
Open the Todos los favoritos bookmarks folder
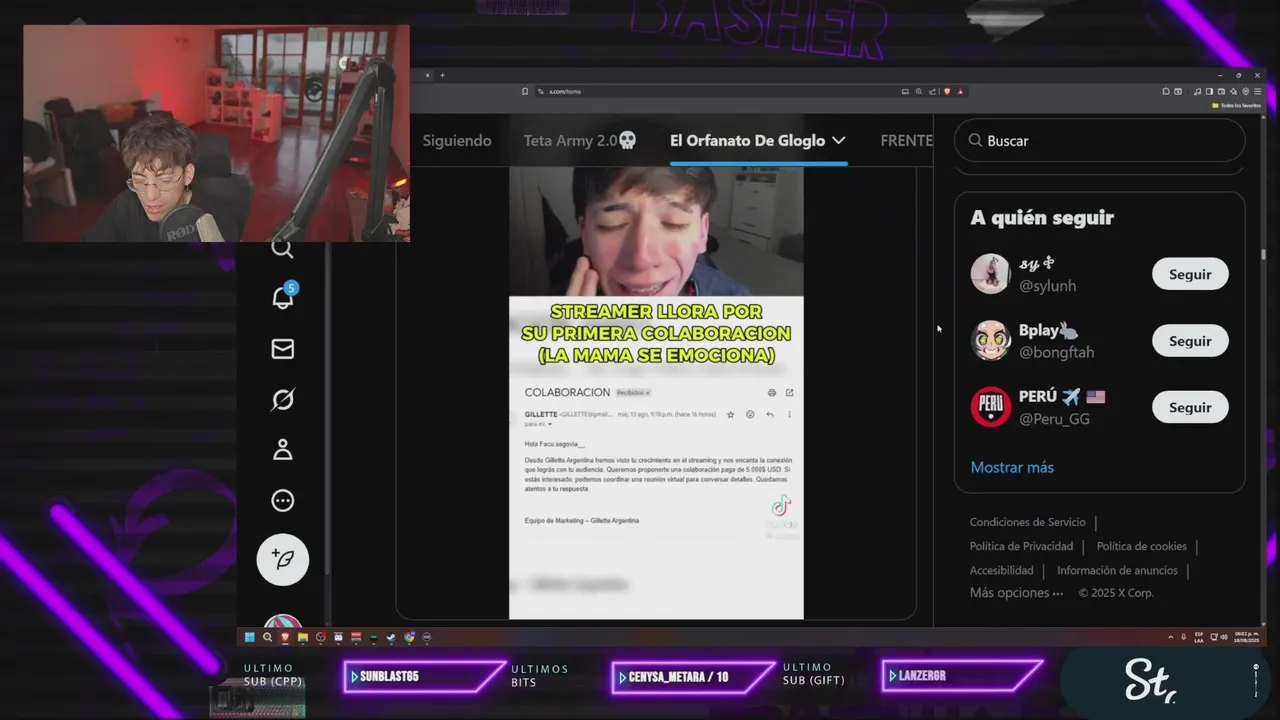1236,105
